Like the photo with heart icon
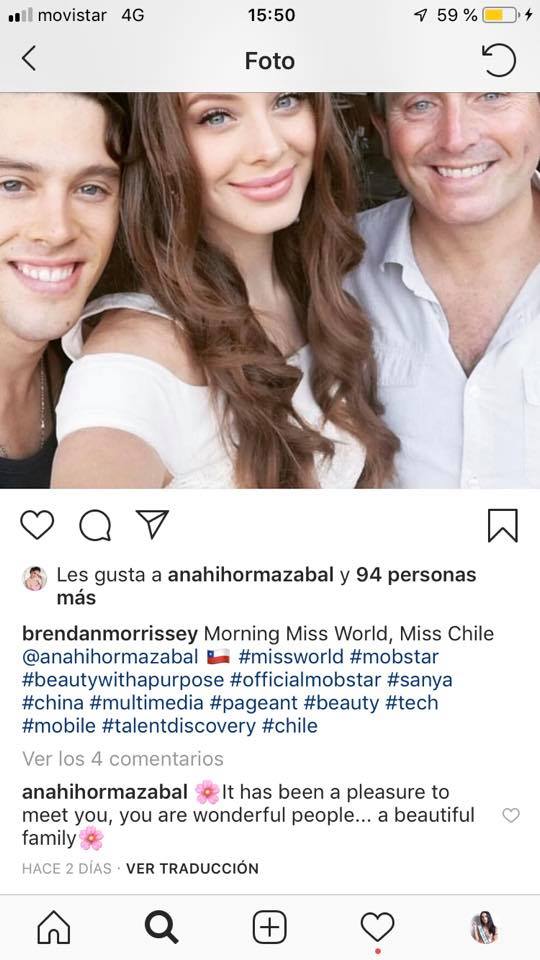 tap(37, 525)
